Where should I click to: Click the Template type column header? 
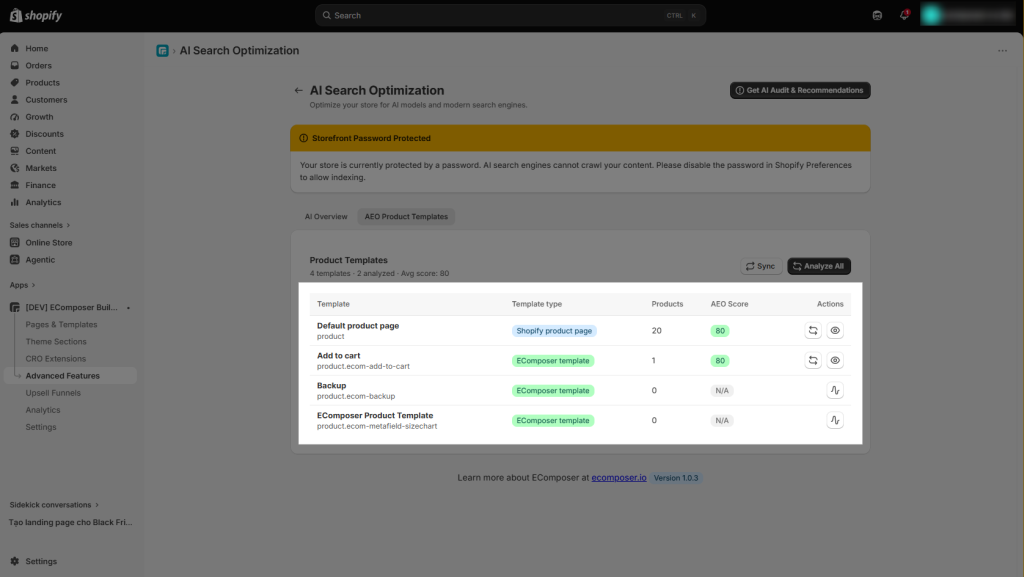[x=537, y=304]
